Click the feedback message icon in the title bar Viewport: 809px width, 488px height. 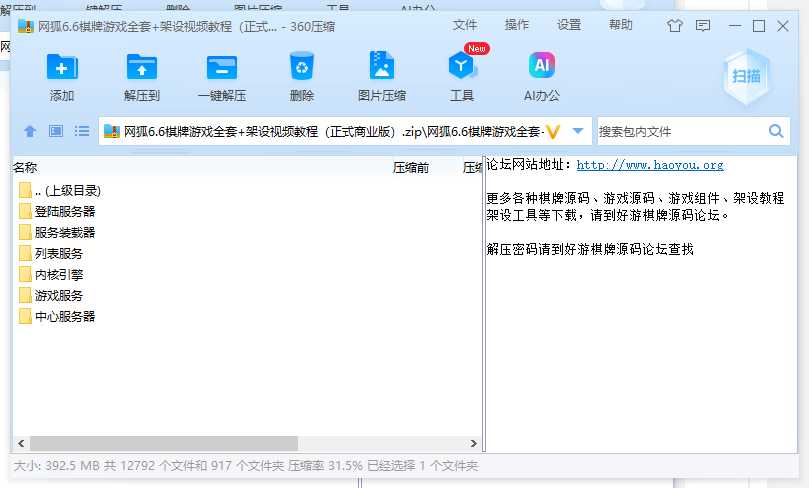point(703,25)
